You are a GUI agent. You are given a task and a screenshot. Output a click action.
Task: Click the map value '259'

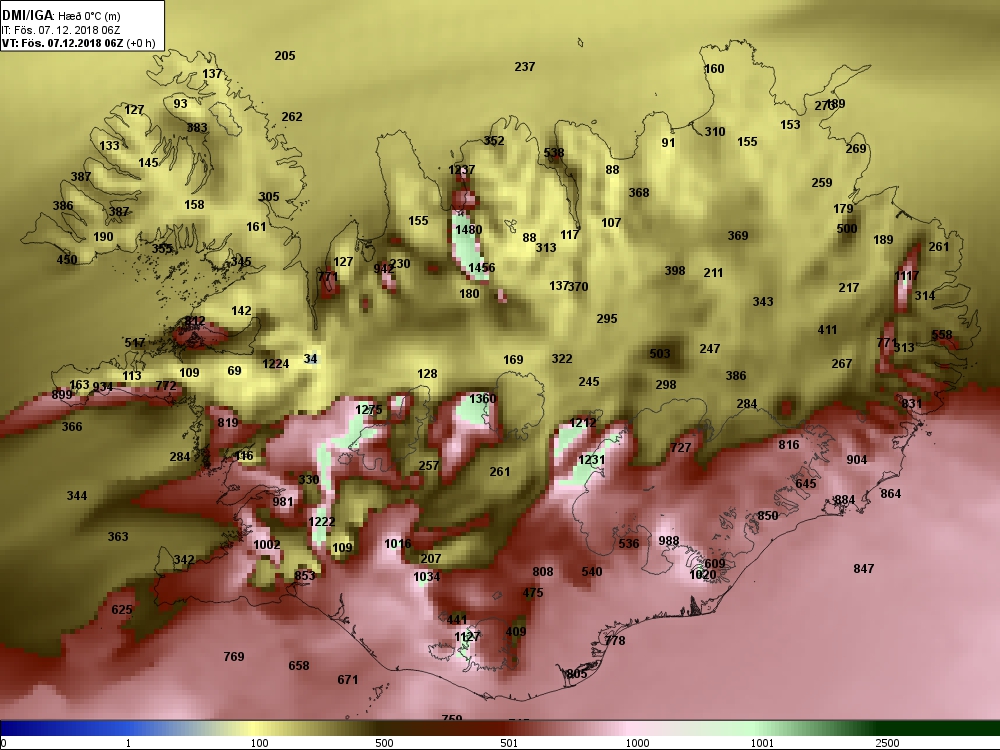pyautogui.click(x=821, y=183)
